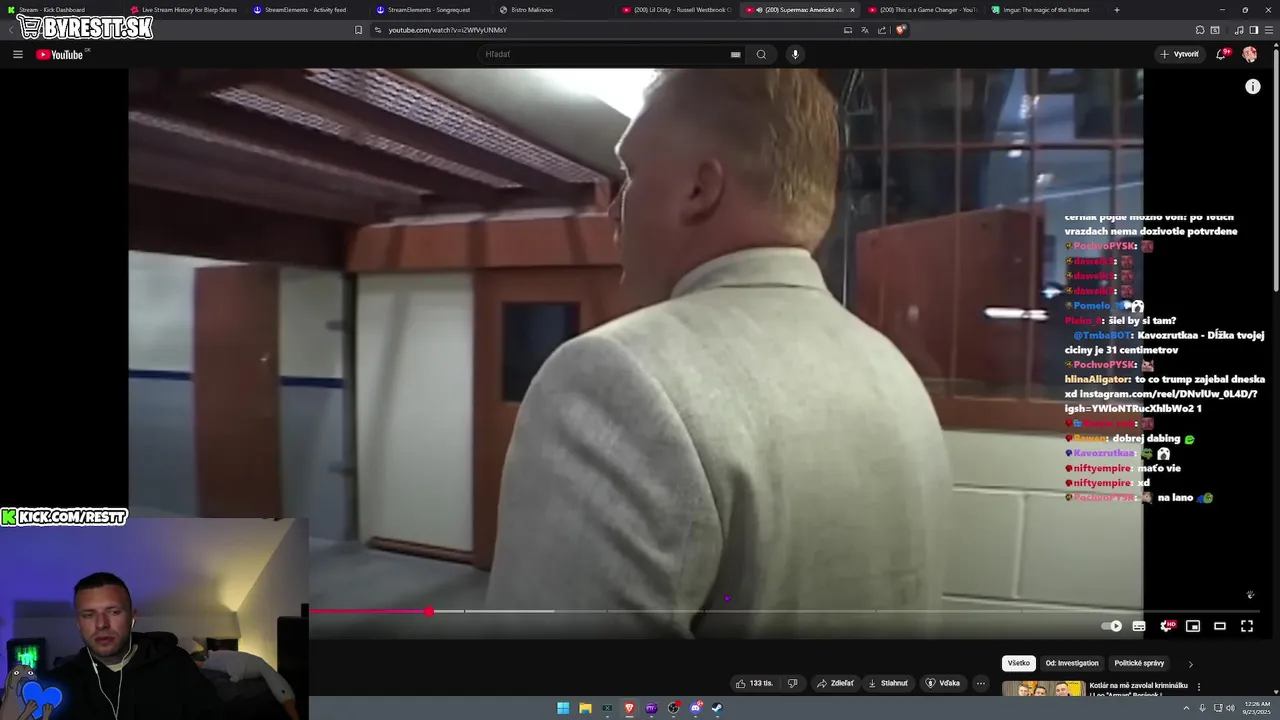
Task: Open options menu for Kotlár video suggestion
Action: (1199, 687)
